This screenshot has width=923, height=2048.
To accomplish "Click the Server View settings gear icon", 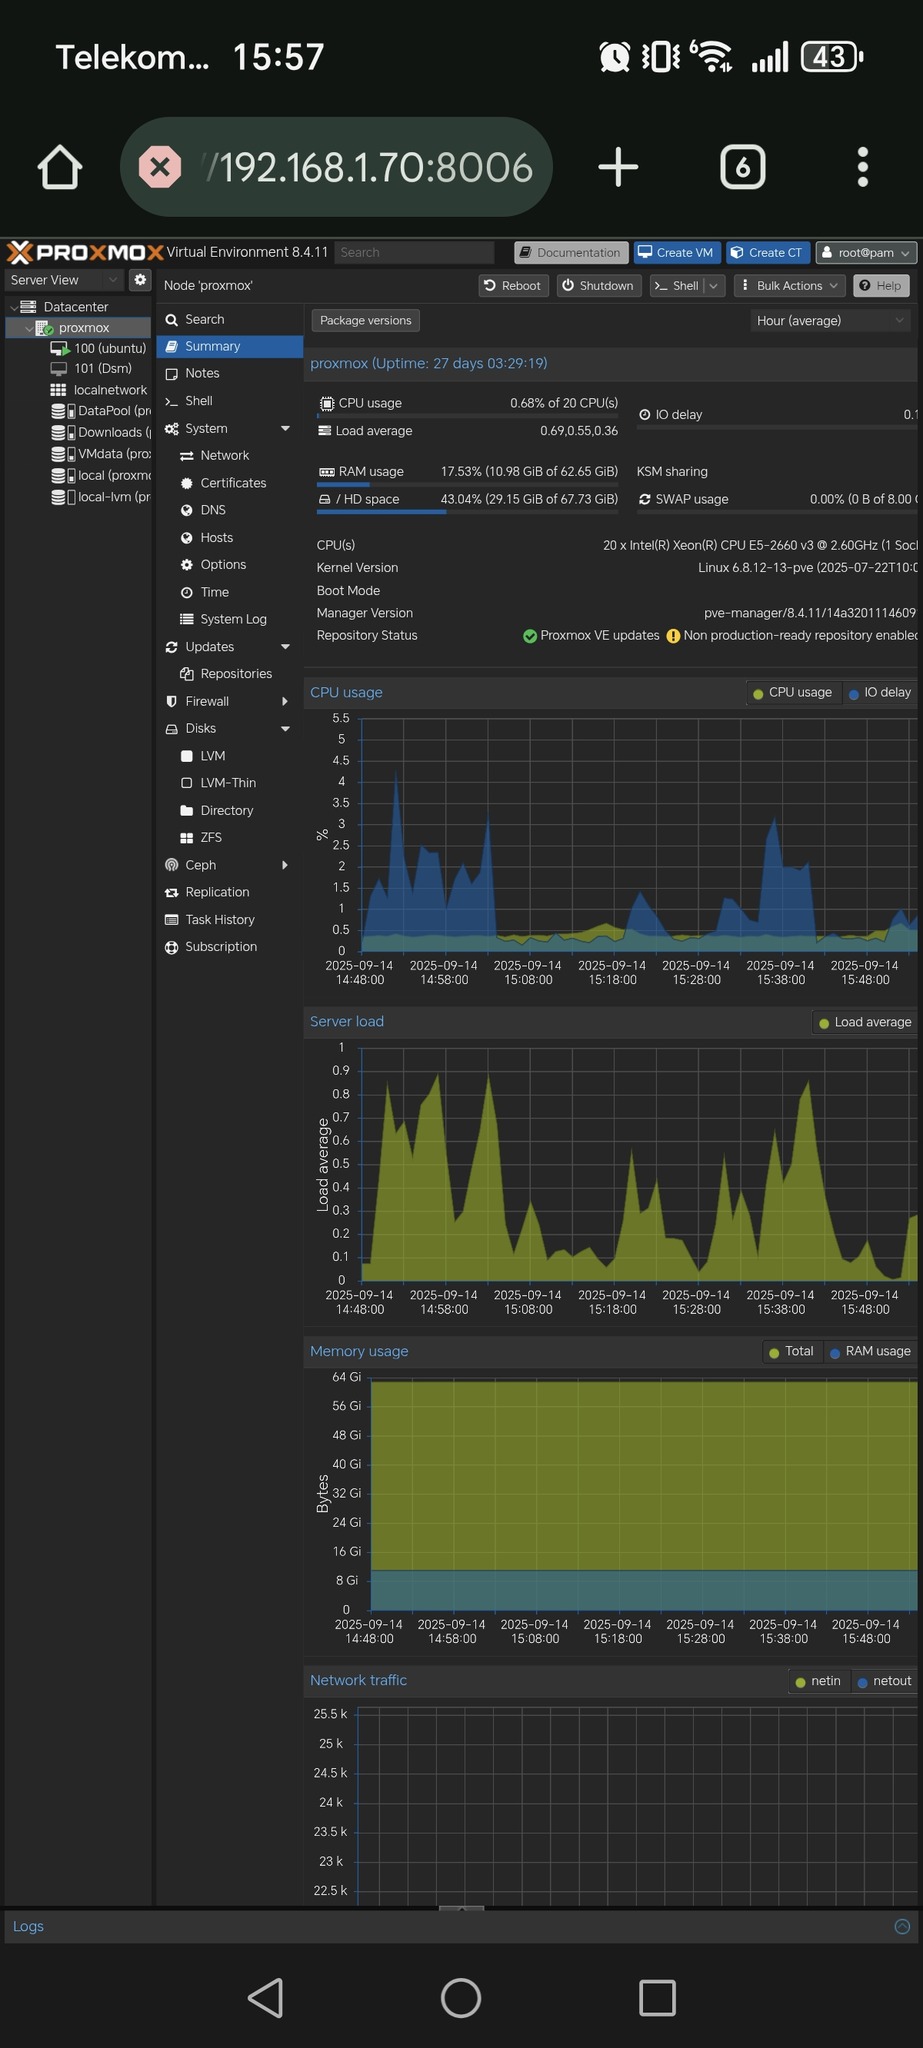I will coord(140,280).
